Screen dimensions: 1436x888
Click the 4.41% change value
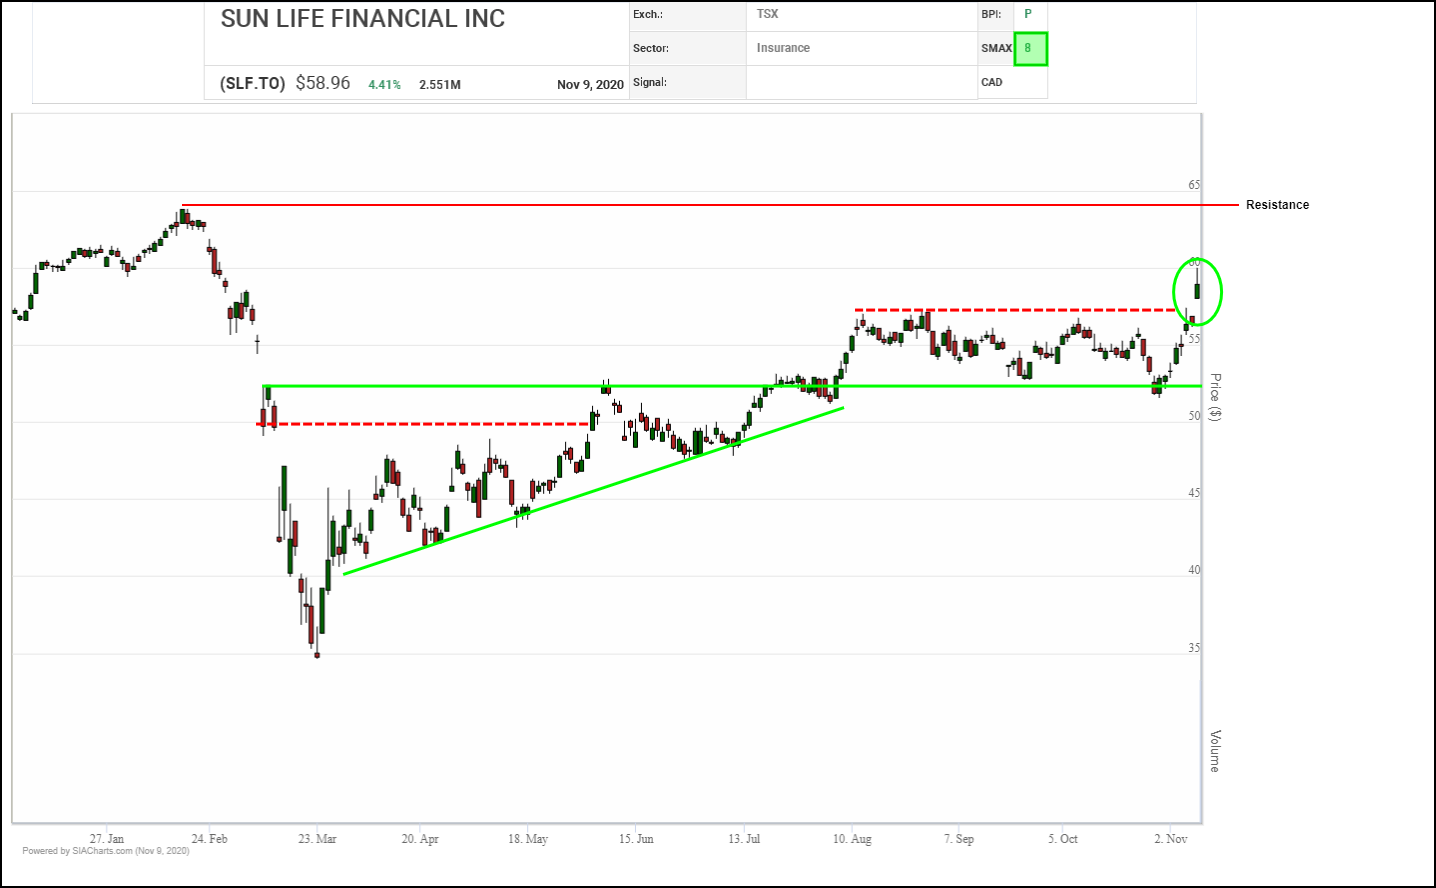pos(384,85)
